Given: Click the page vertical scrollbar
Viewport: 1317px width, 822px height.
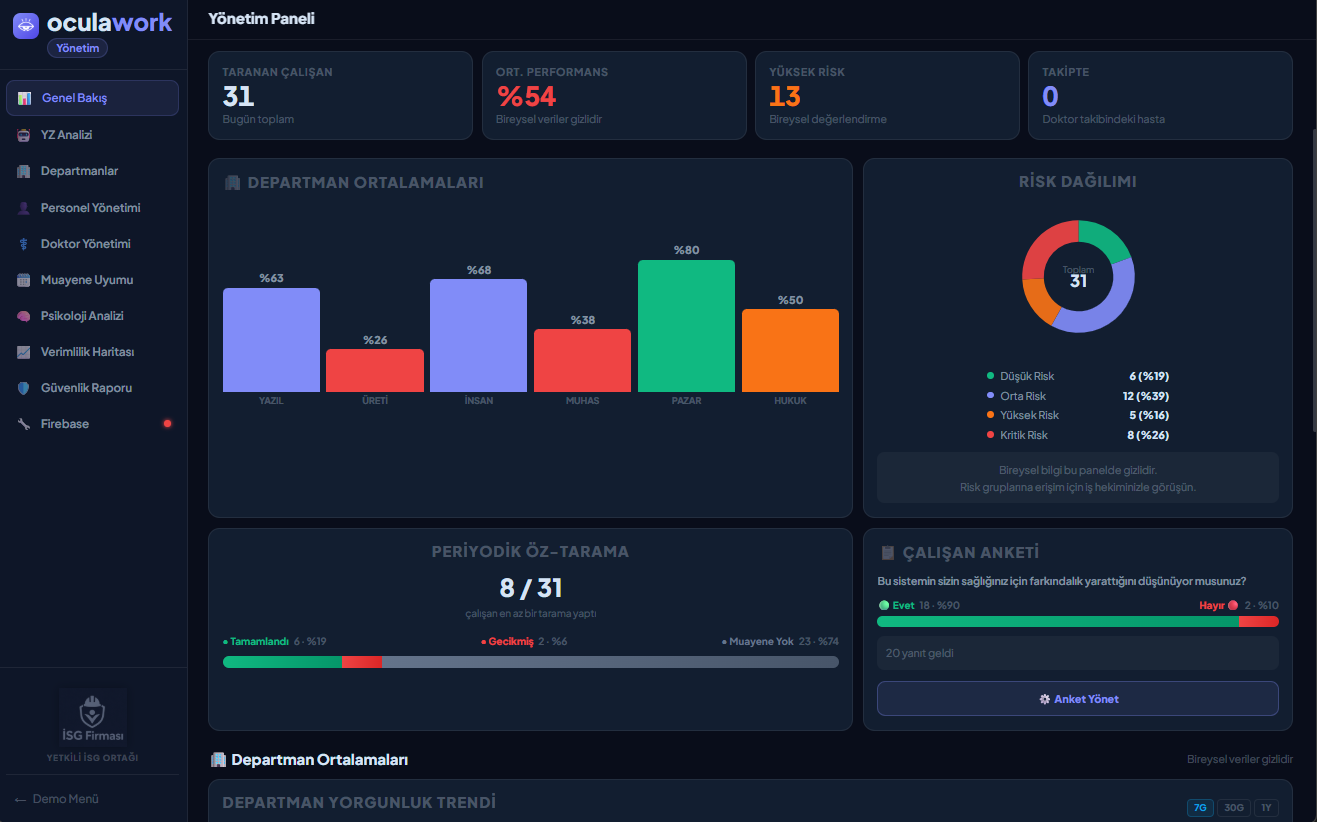Looking at the screenshot, I should click(1312, 280).
